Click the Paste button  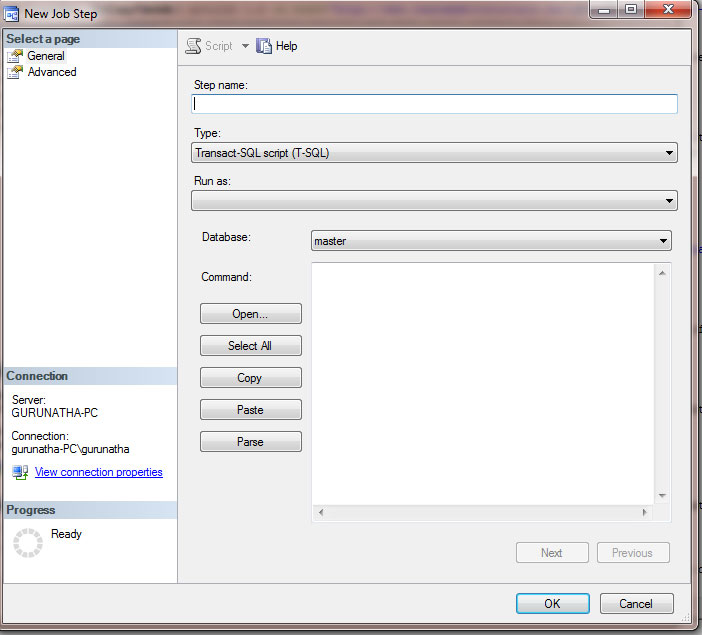click(x=250, y=410)
